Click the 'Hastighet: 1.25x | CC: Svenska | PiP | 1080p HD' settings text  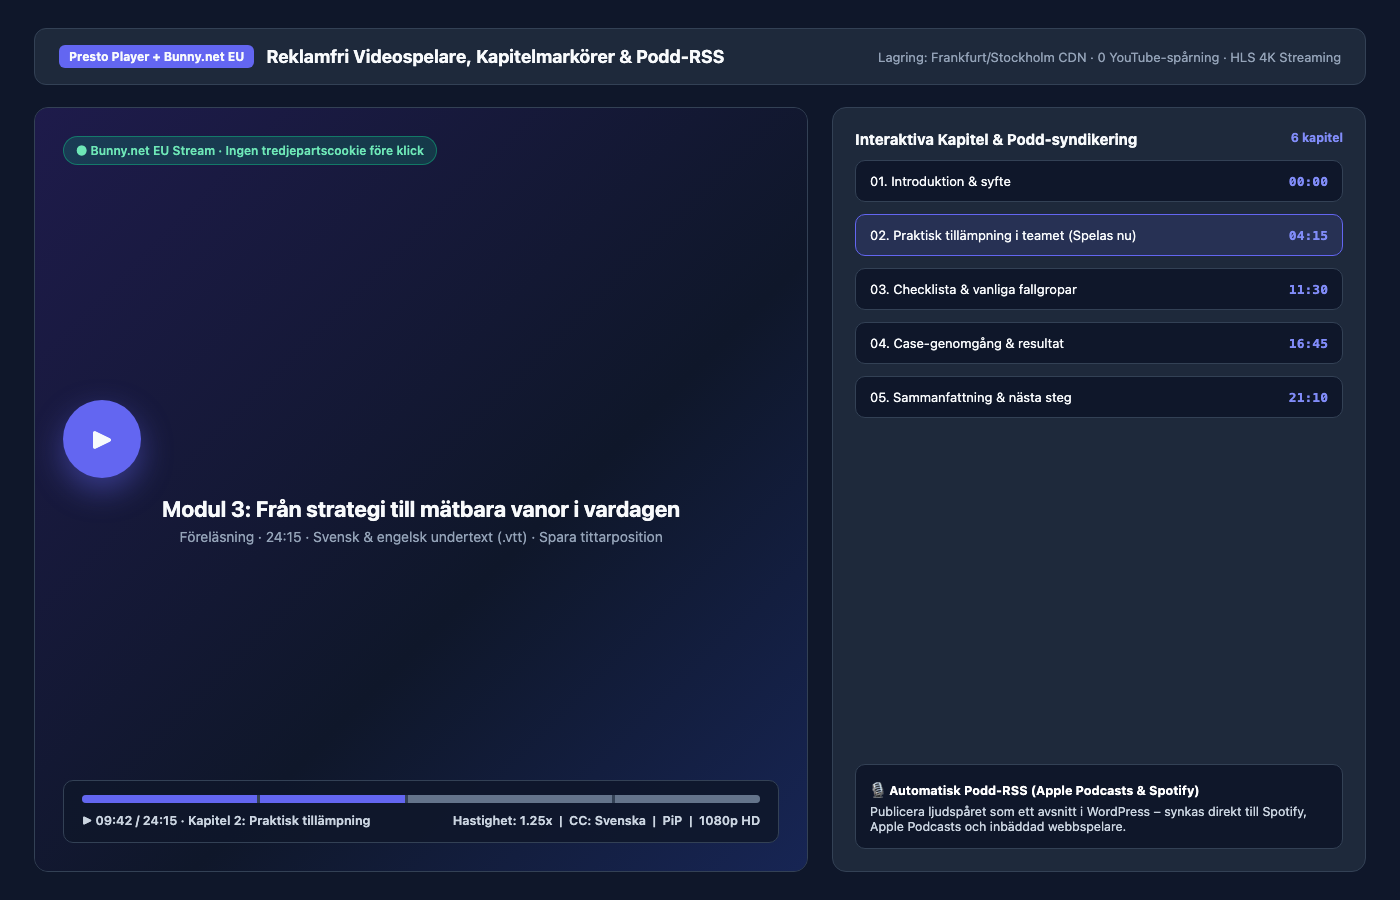[x=606, y=821]
